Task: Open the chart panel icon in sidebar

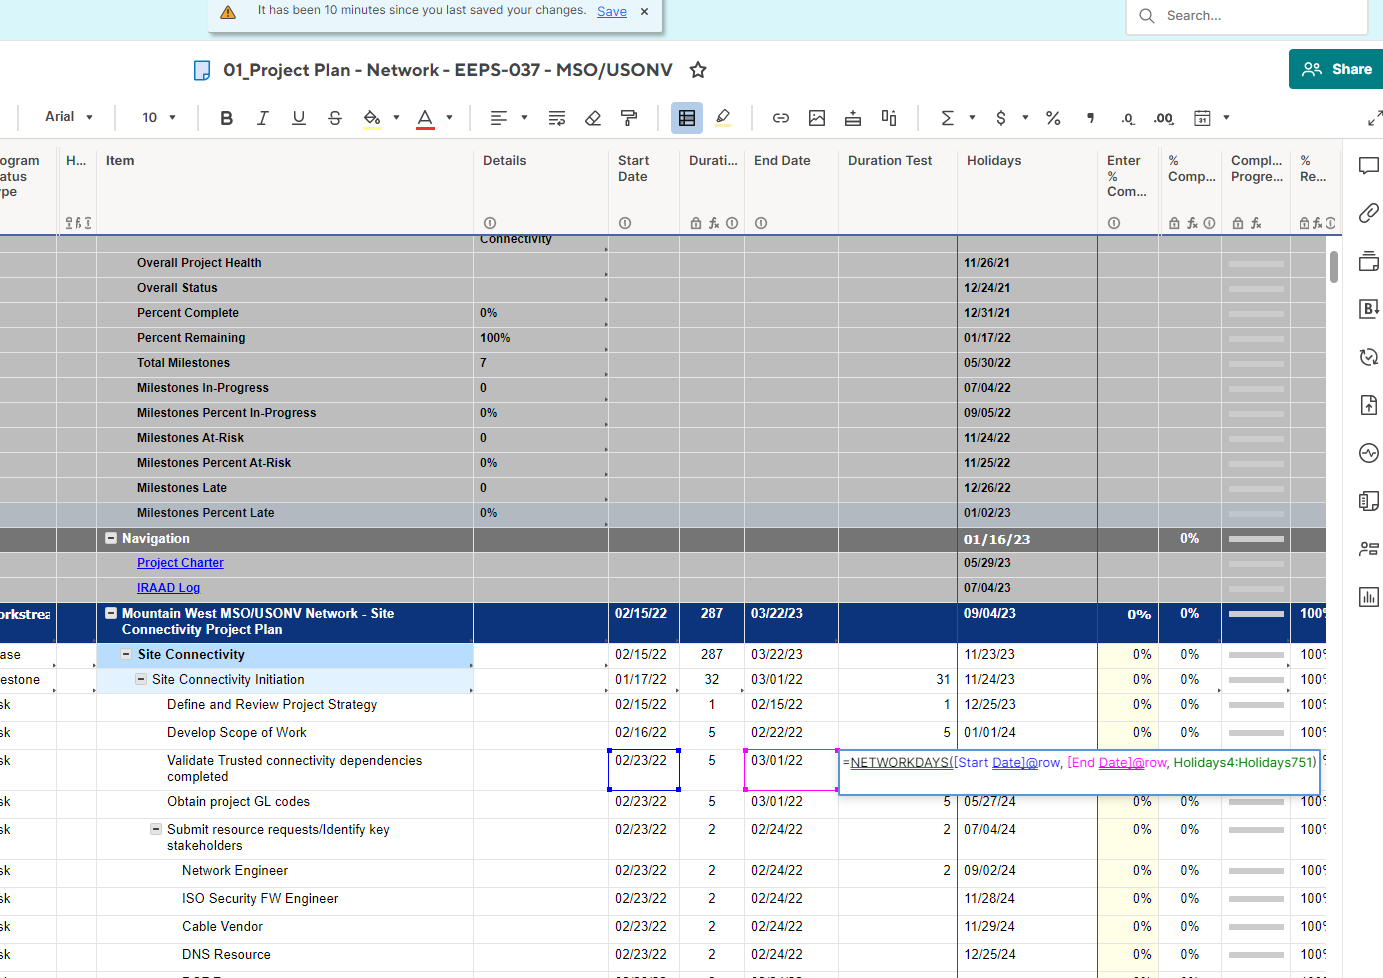Action: click(1369, 597)
